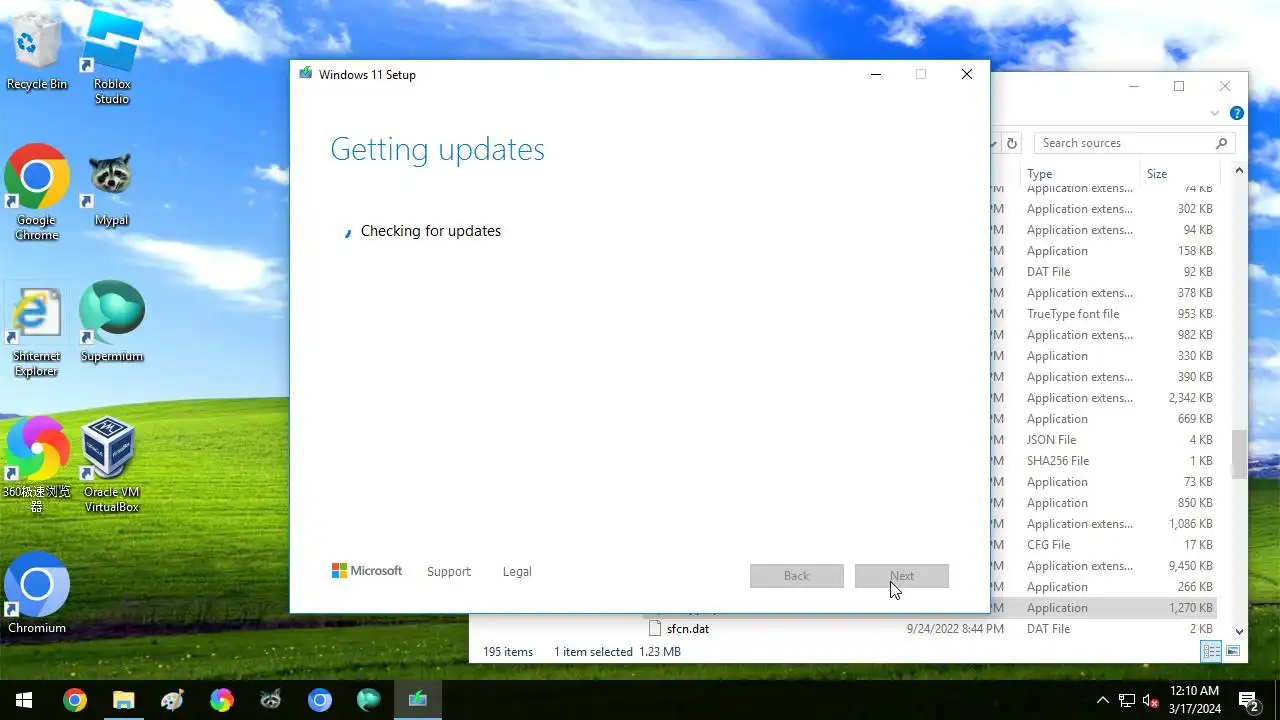The height and width of the screenshot is (720, 1280).
Task: Maximize the File Explorer window
Action: 1179,86
